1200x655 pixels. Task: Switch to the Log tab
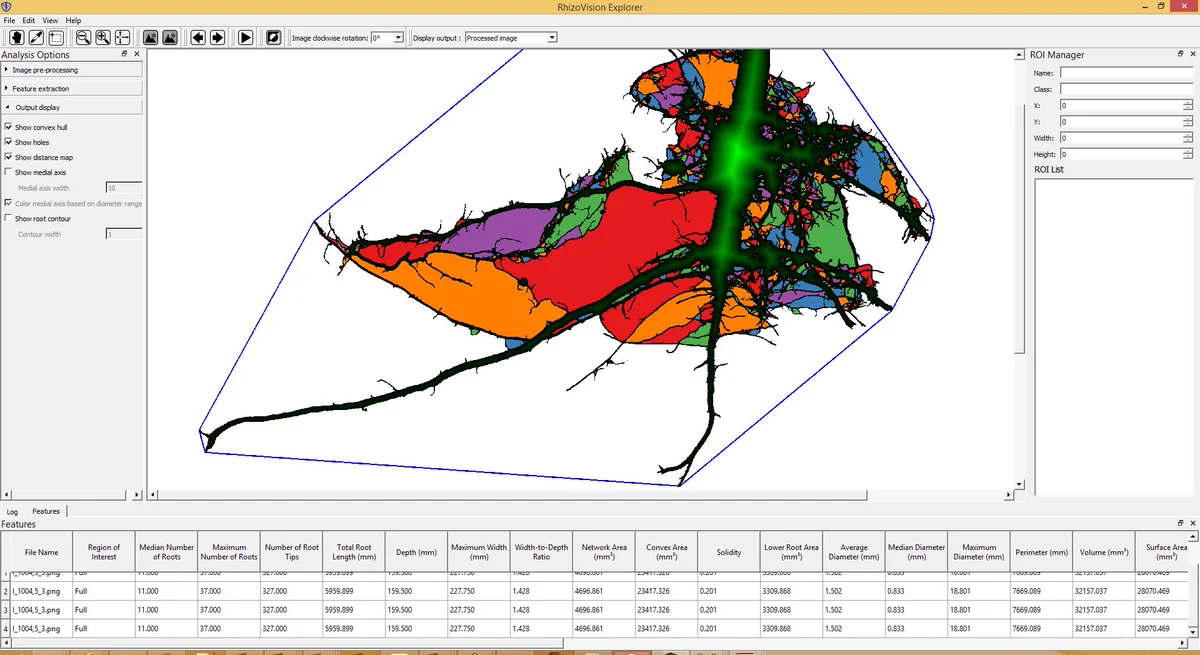click(x=13, y=511)
